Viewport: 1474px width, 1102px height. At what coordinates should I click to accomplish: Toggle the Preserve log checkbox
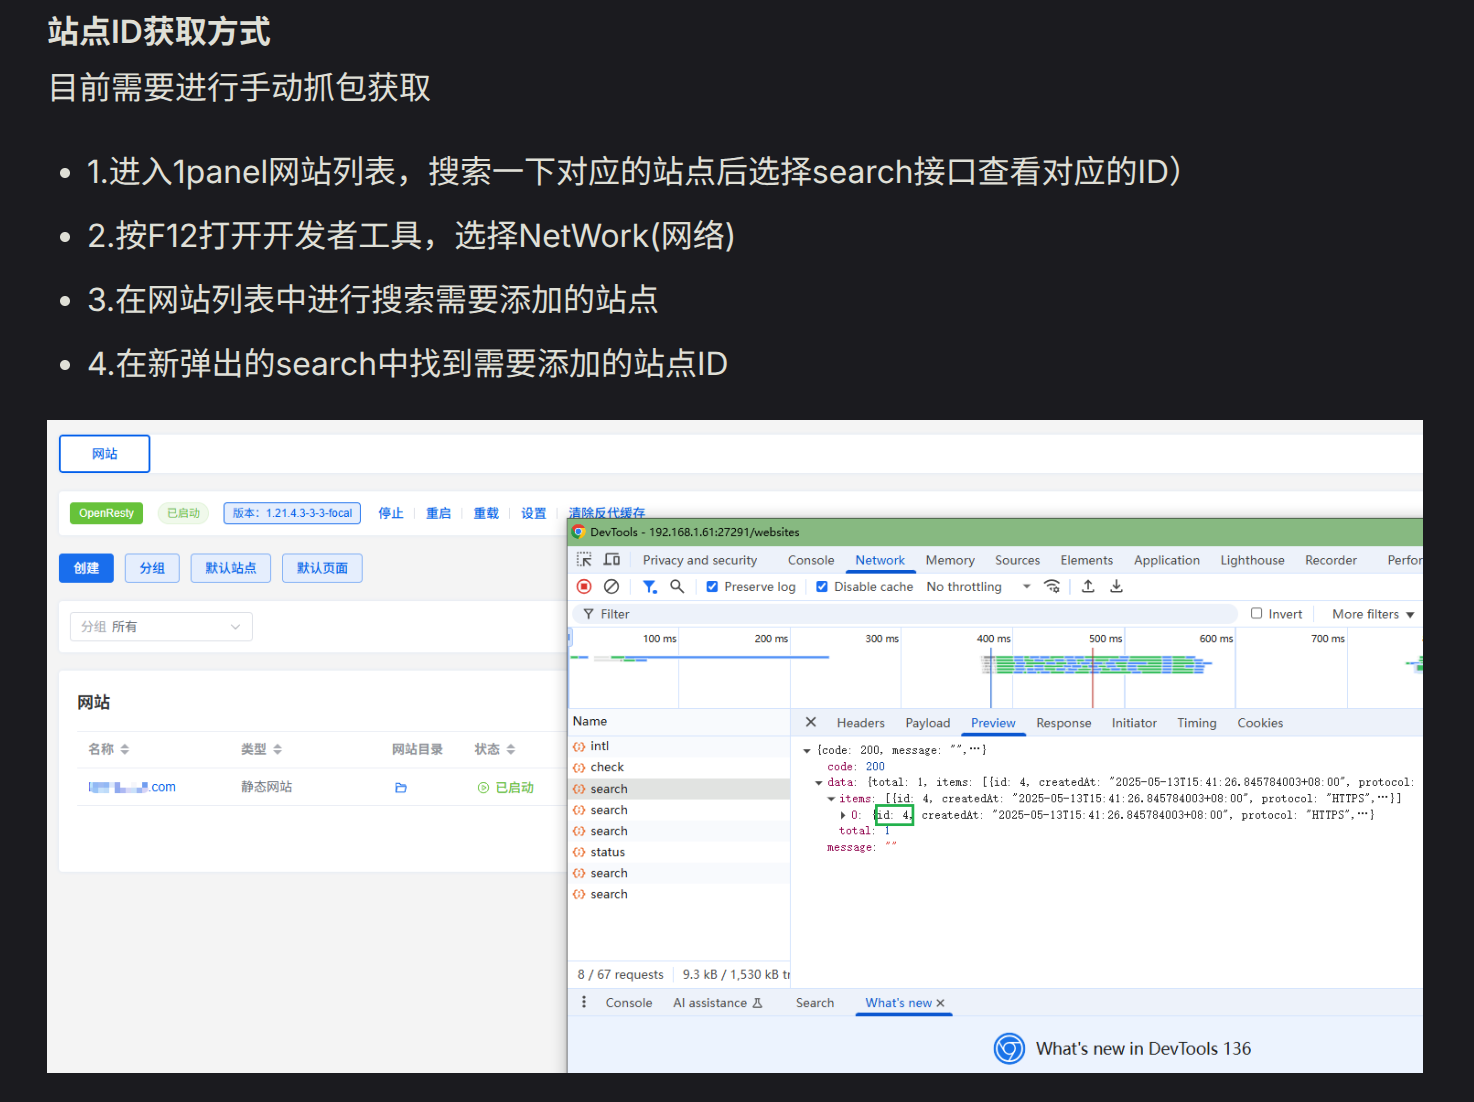point(712,587)
